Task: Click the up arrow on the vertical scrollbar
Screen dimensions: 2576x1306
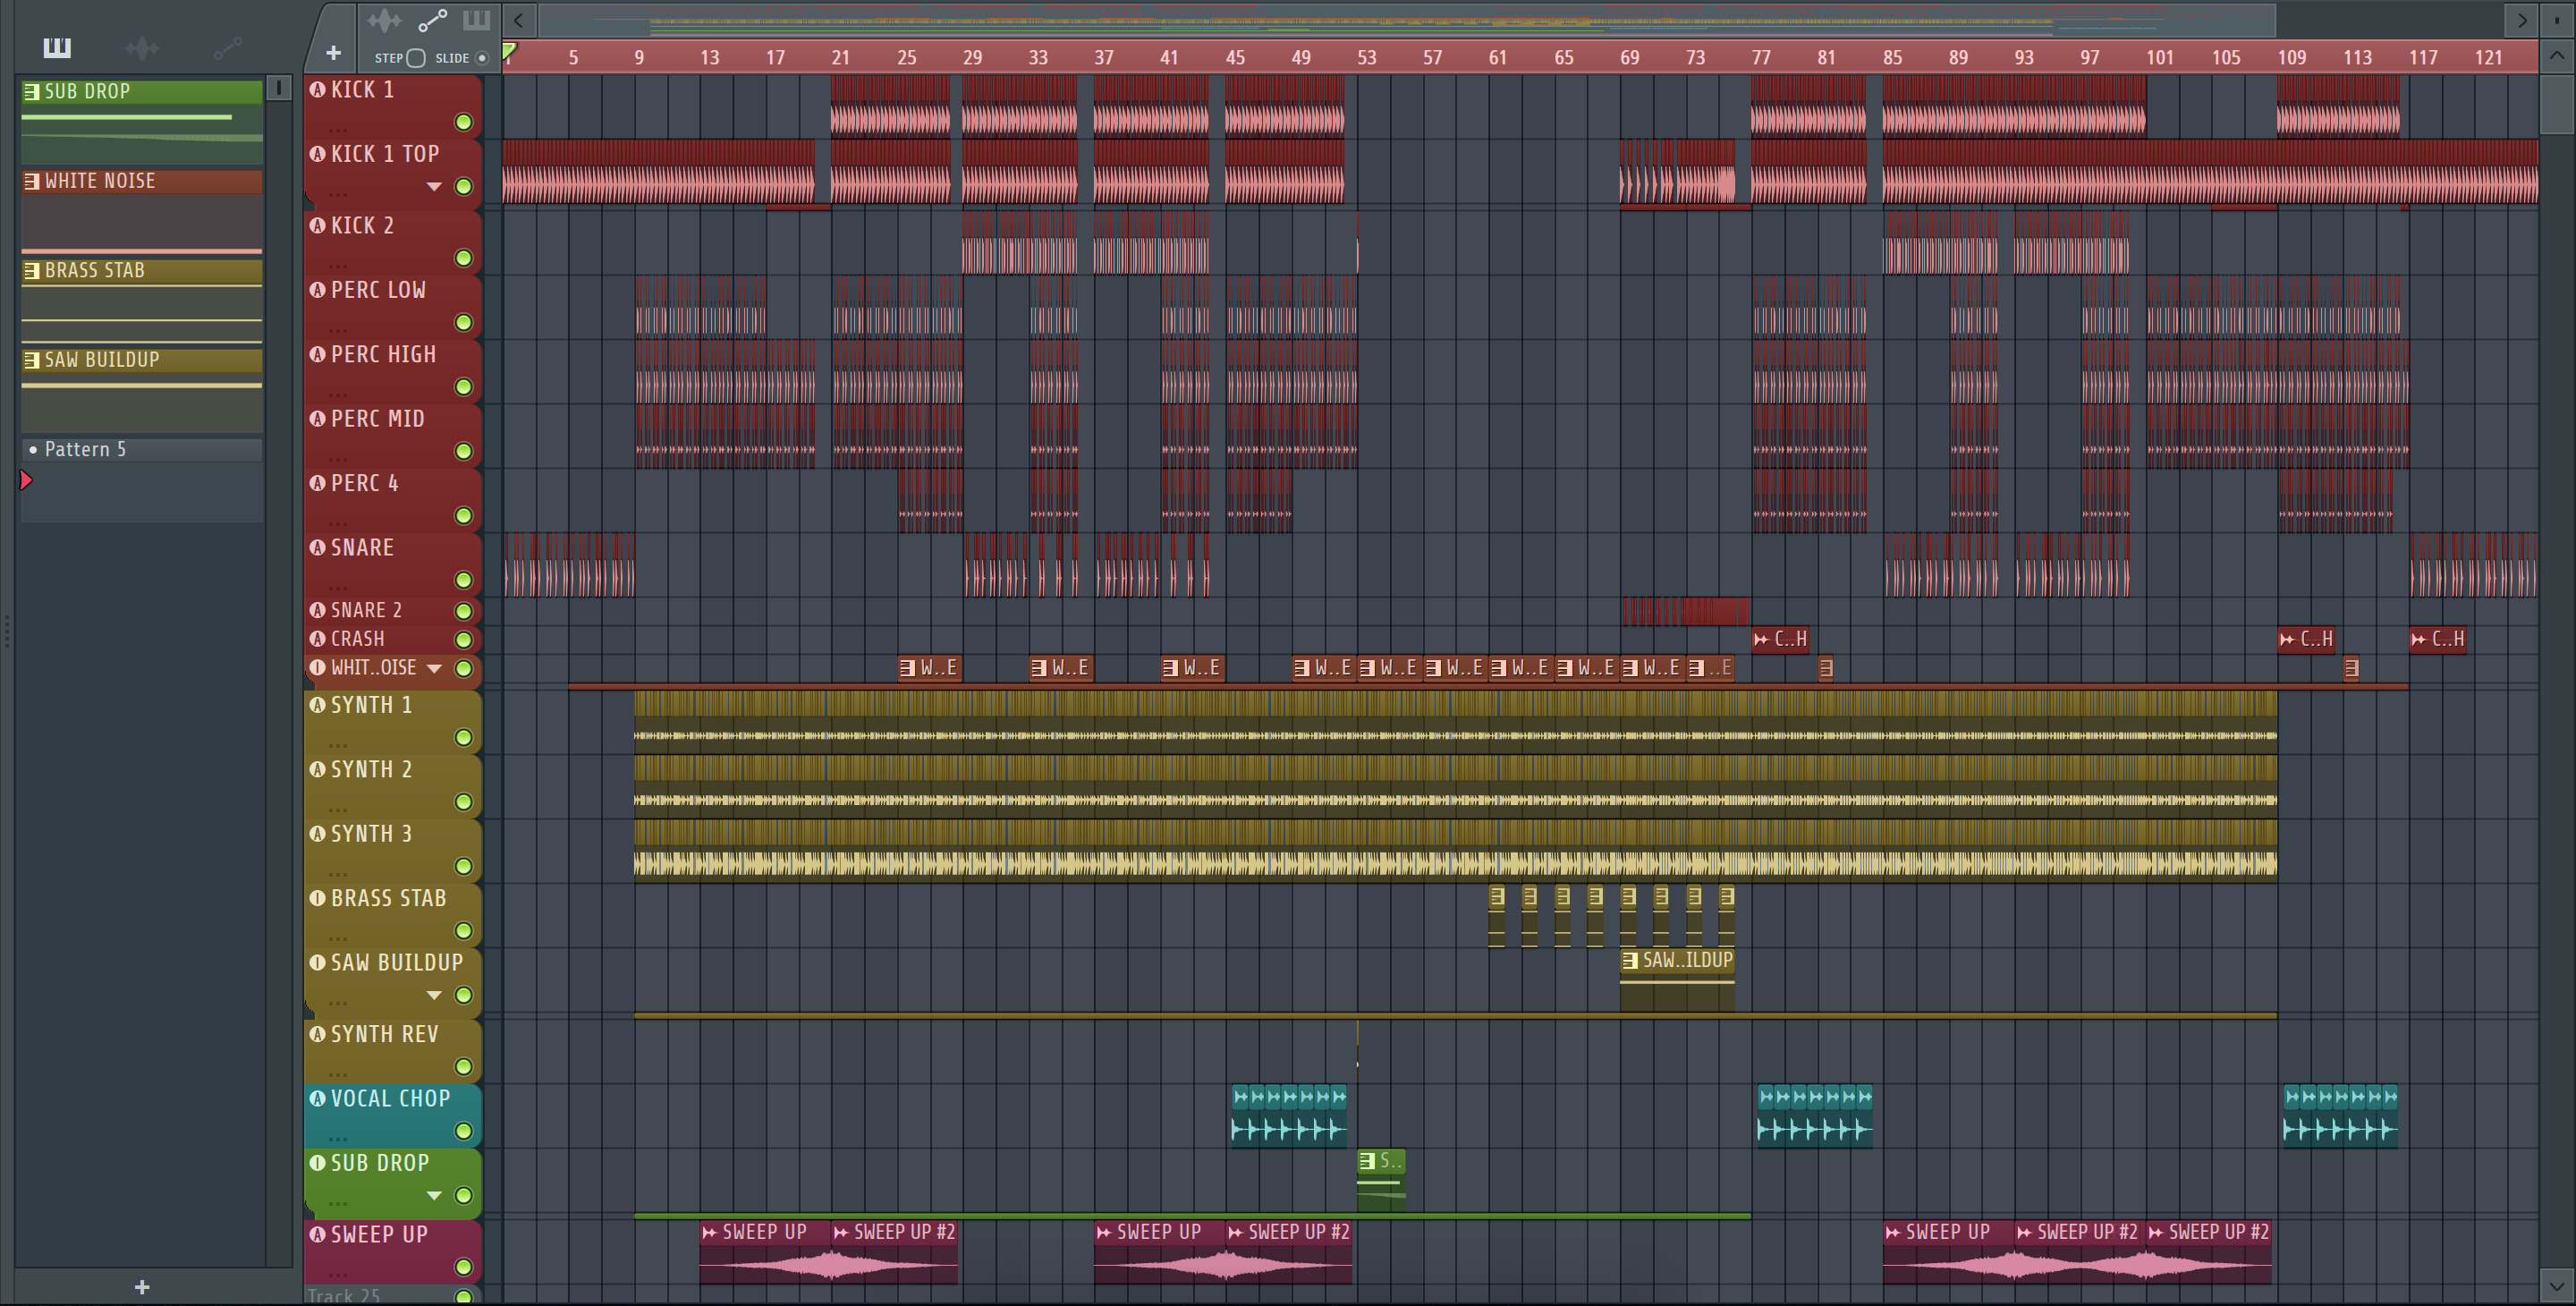Action: click(2557, 56)
